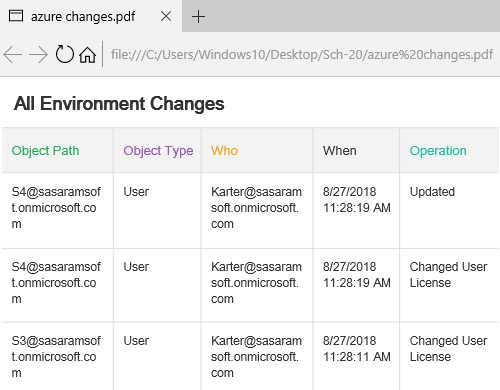Click the browser forward arrow

[38, 54]
